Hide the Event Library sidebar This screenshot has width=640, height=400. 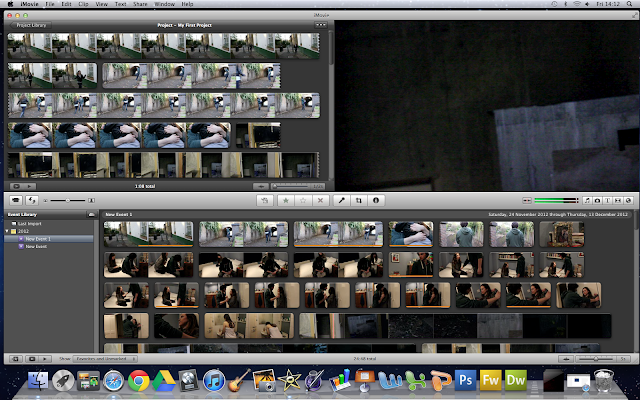point(16,359)
